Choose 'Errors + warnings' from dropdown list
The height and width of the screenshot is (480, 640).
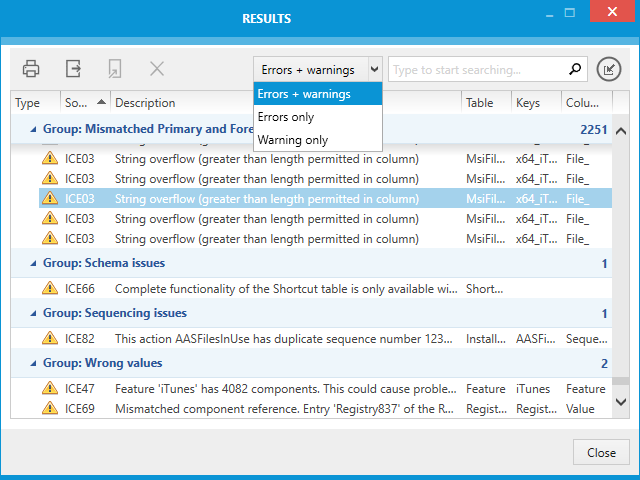point(304,94)
